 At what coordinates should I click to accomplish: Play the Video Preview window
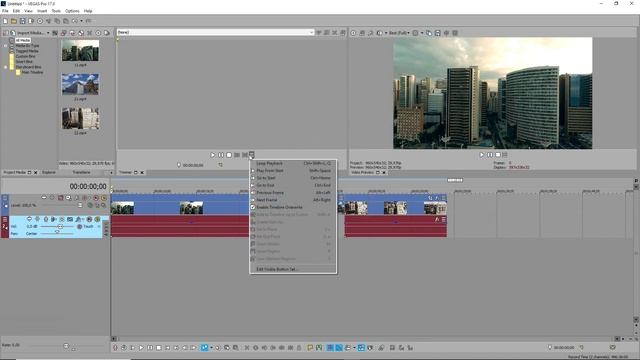(482, 155)
